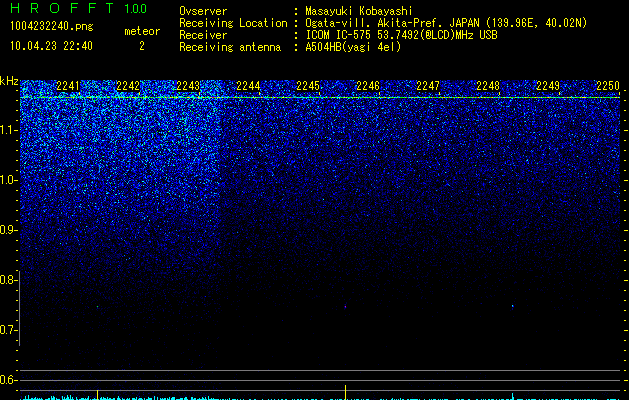Click the 2246 time marker
This screenshot has width=629, height=400.
click(x=368, y=86)
